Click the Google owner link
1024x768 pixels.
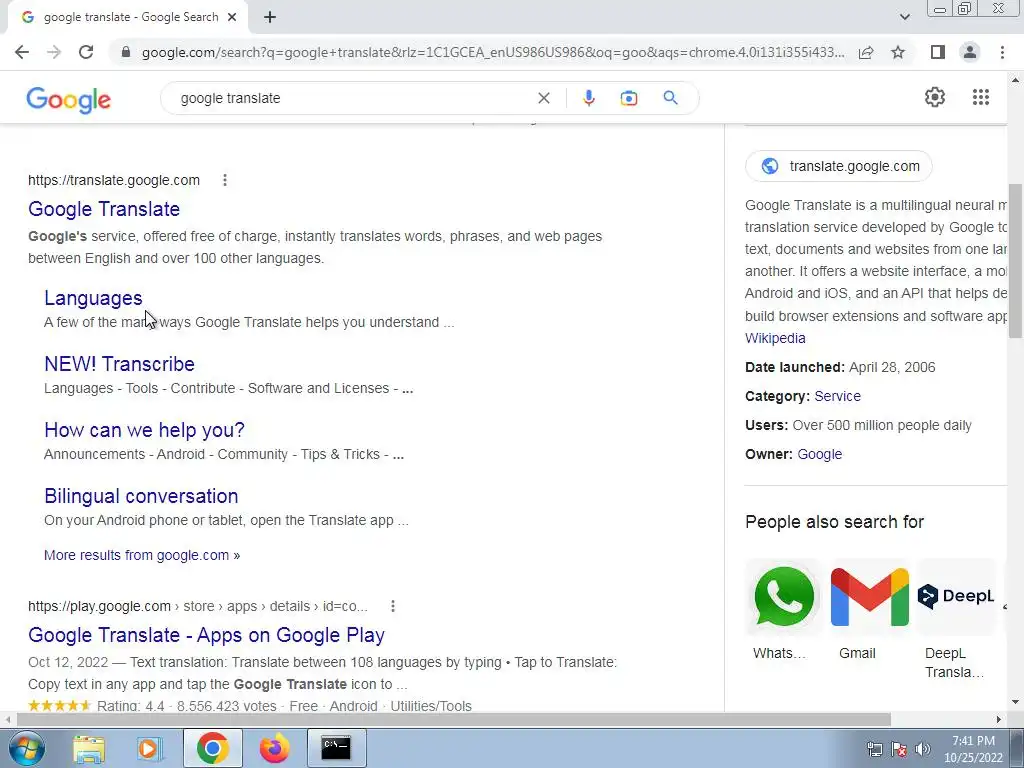click(820, 455)
